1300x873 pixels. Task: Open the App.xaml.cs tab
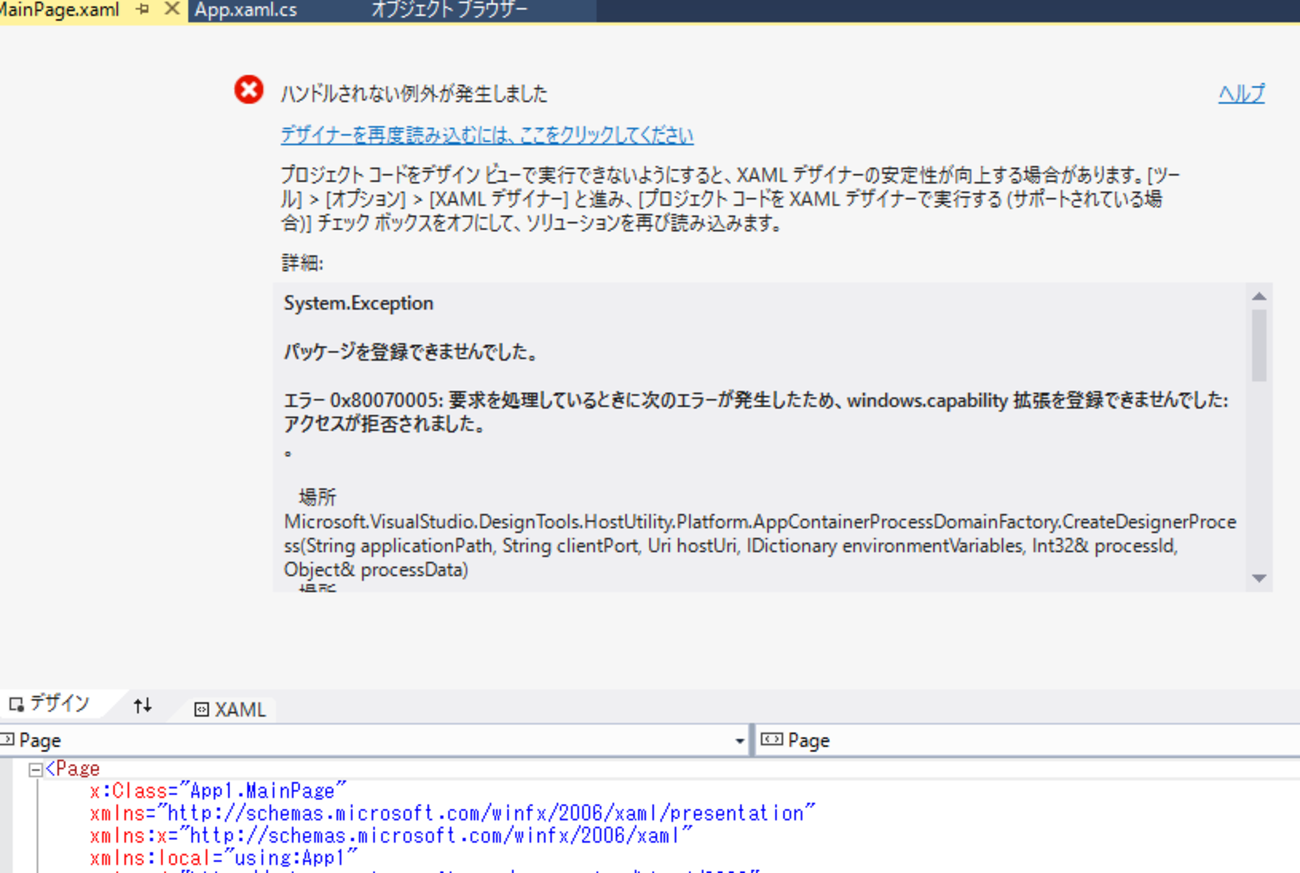click(246, 10)
